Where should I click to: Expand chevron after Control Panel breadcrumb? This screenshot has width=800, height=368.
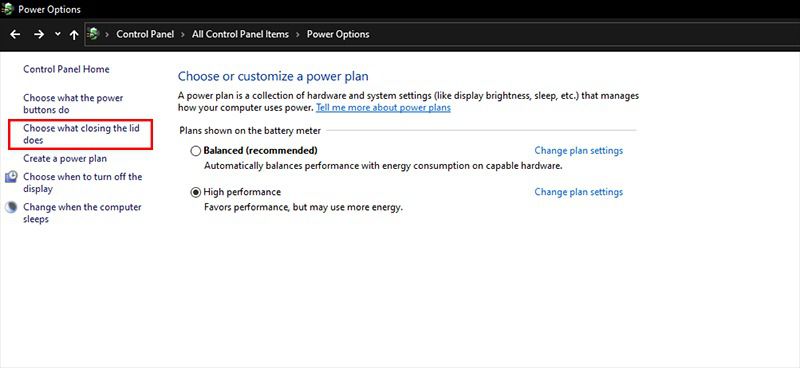point(183,34)
